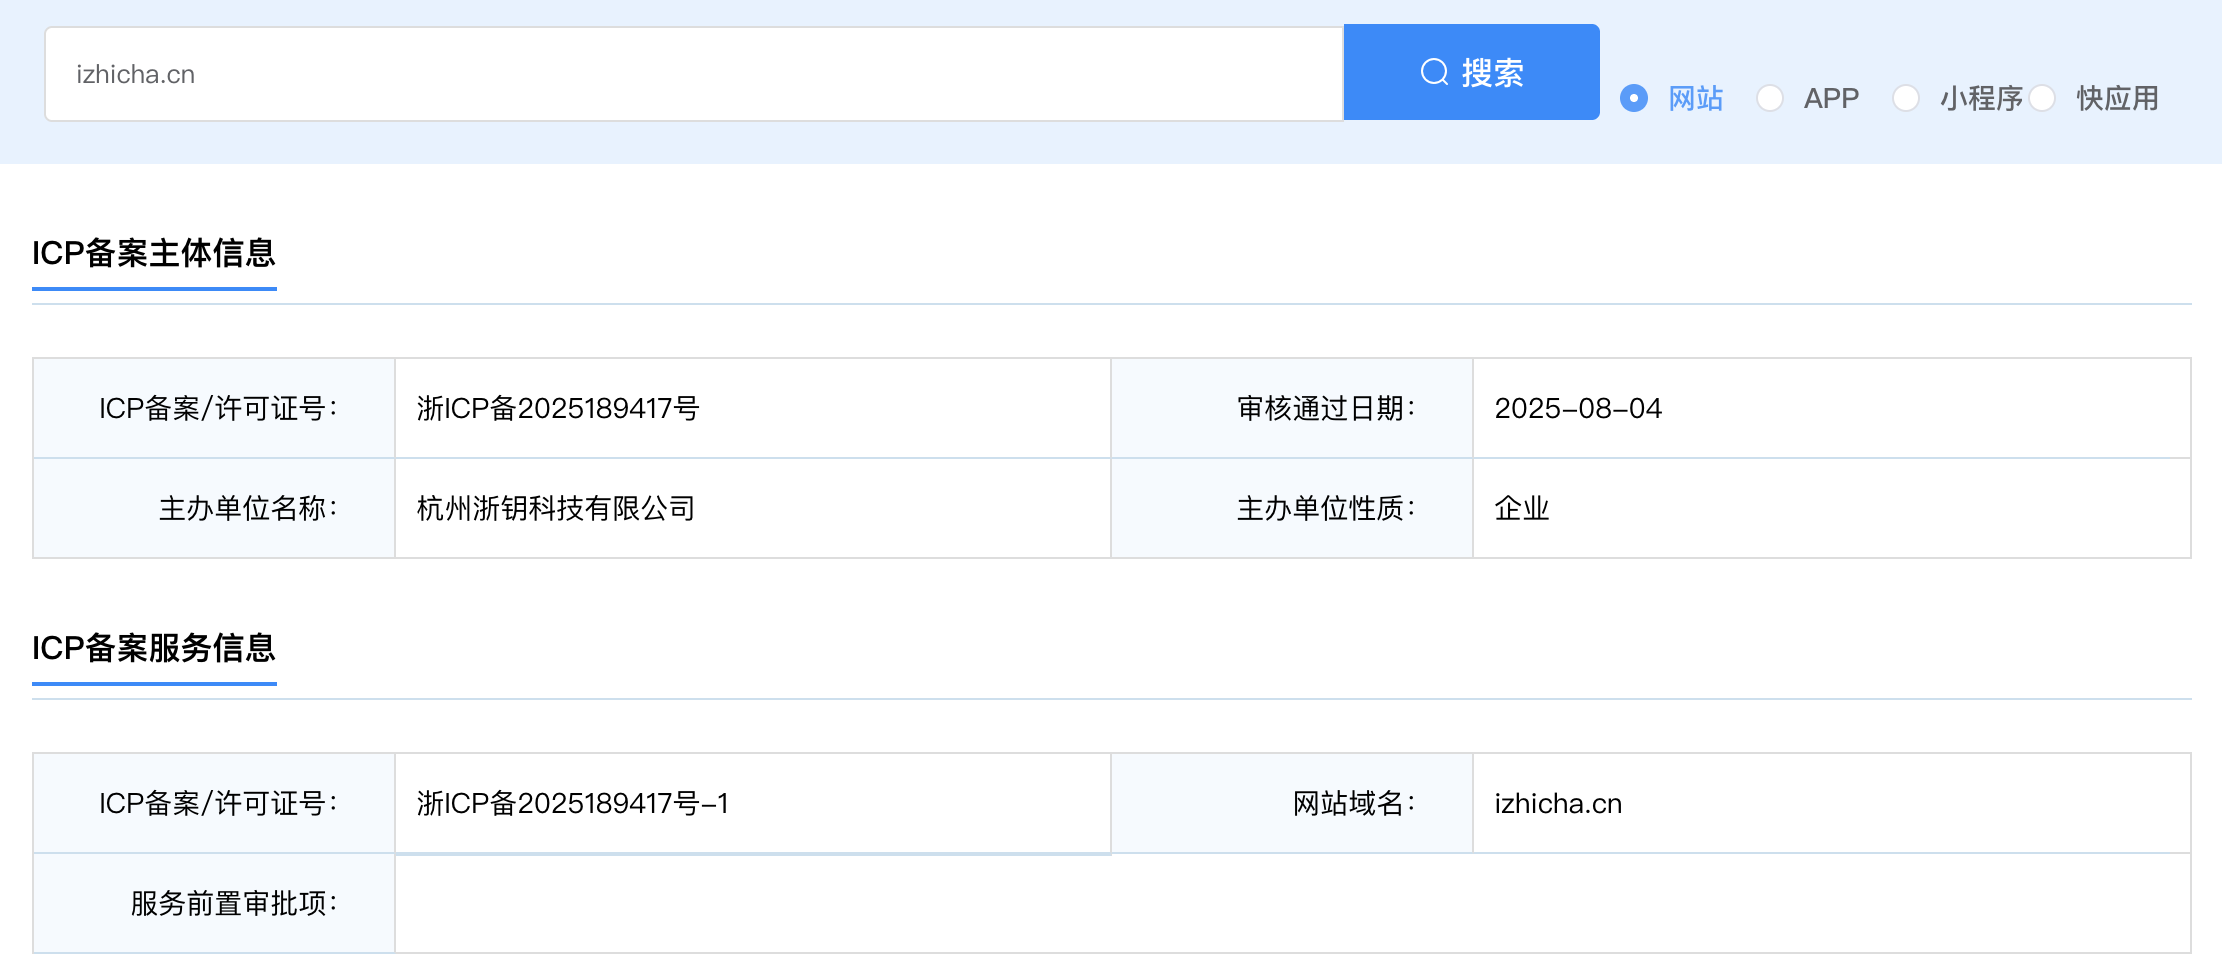Screen dimensions: 2222x958
Task: Select the 小程序 radio button
Action: click(x=1906, y=98)
